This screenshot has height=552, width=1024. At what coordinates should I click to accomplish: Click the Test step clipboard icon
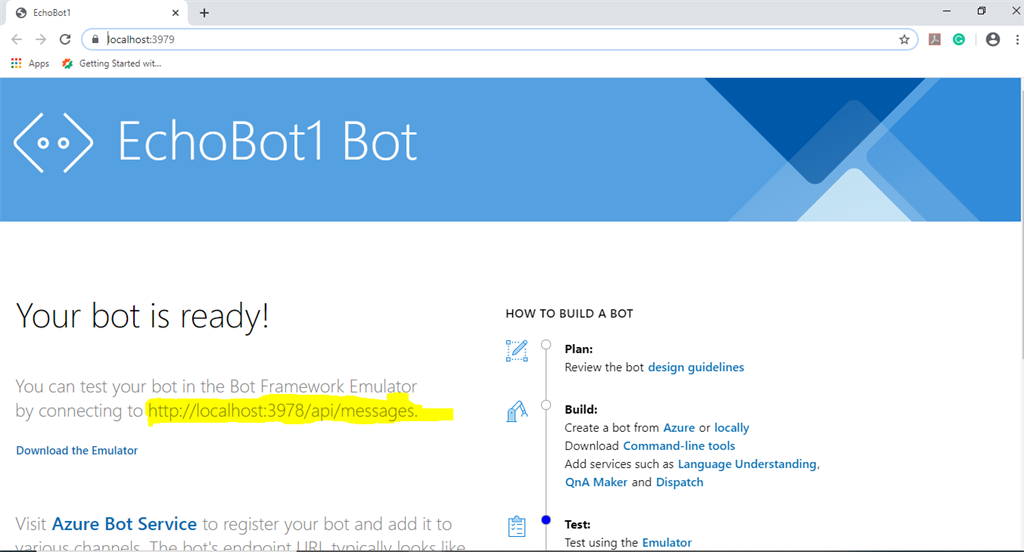[x=517, y=526]
